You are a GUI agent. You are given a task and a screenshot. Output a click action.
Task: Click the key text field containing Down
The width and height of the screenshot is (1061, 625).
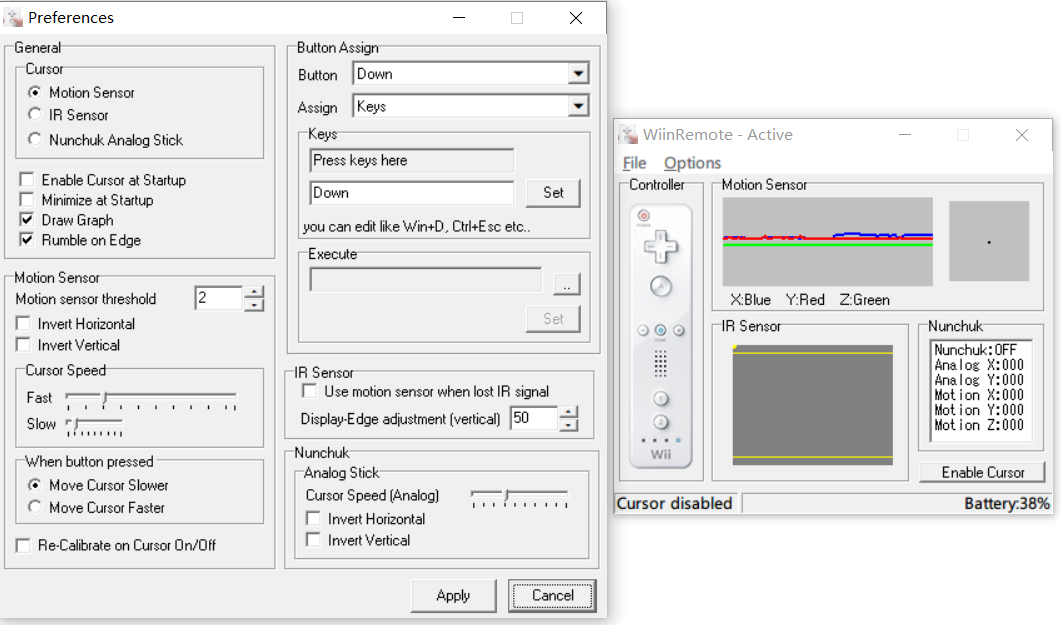coord(411,193)
